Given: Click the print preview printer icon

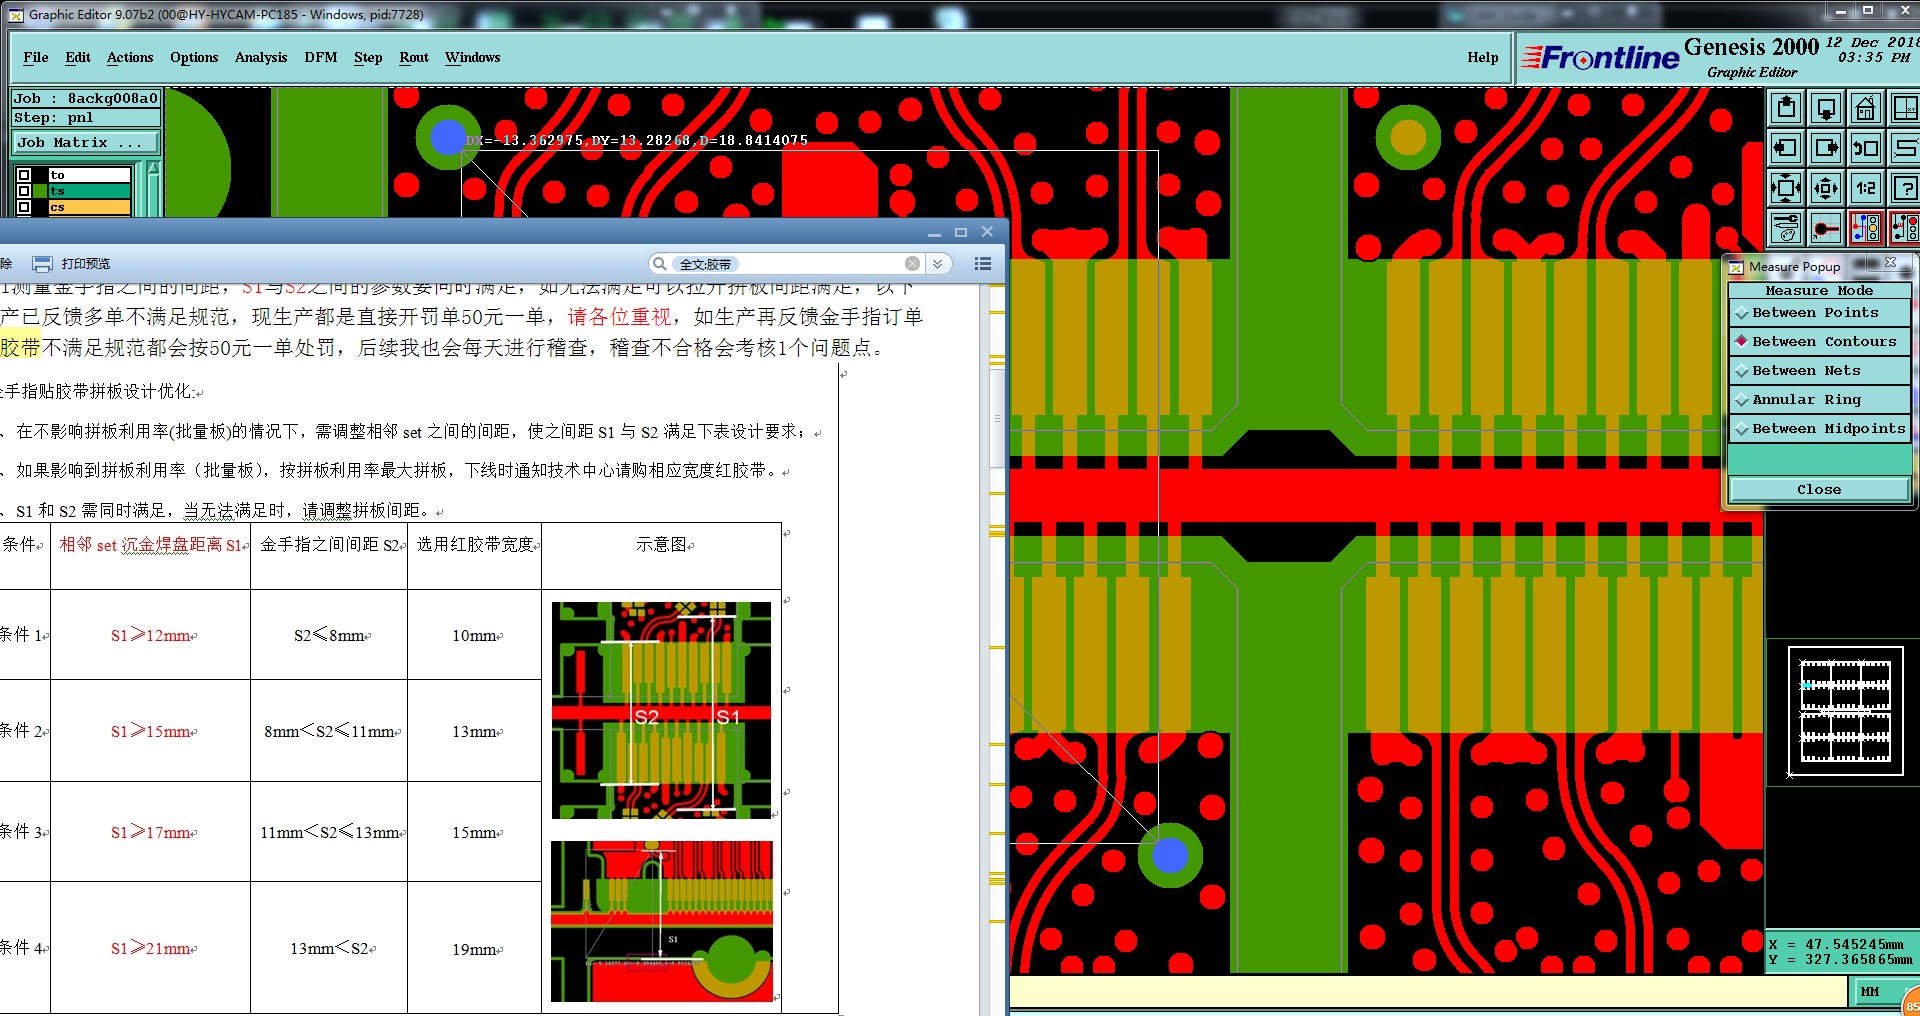Looking at the screenshot, I should (x=42, y=264).
